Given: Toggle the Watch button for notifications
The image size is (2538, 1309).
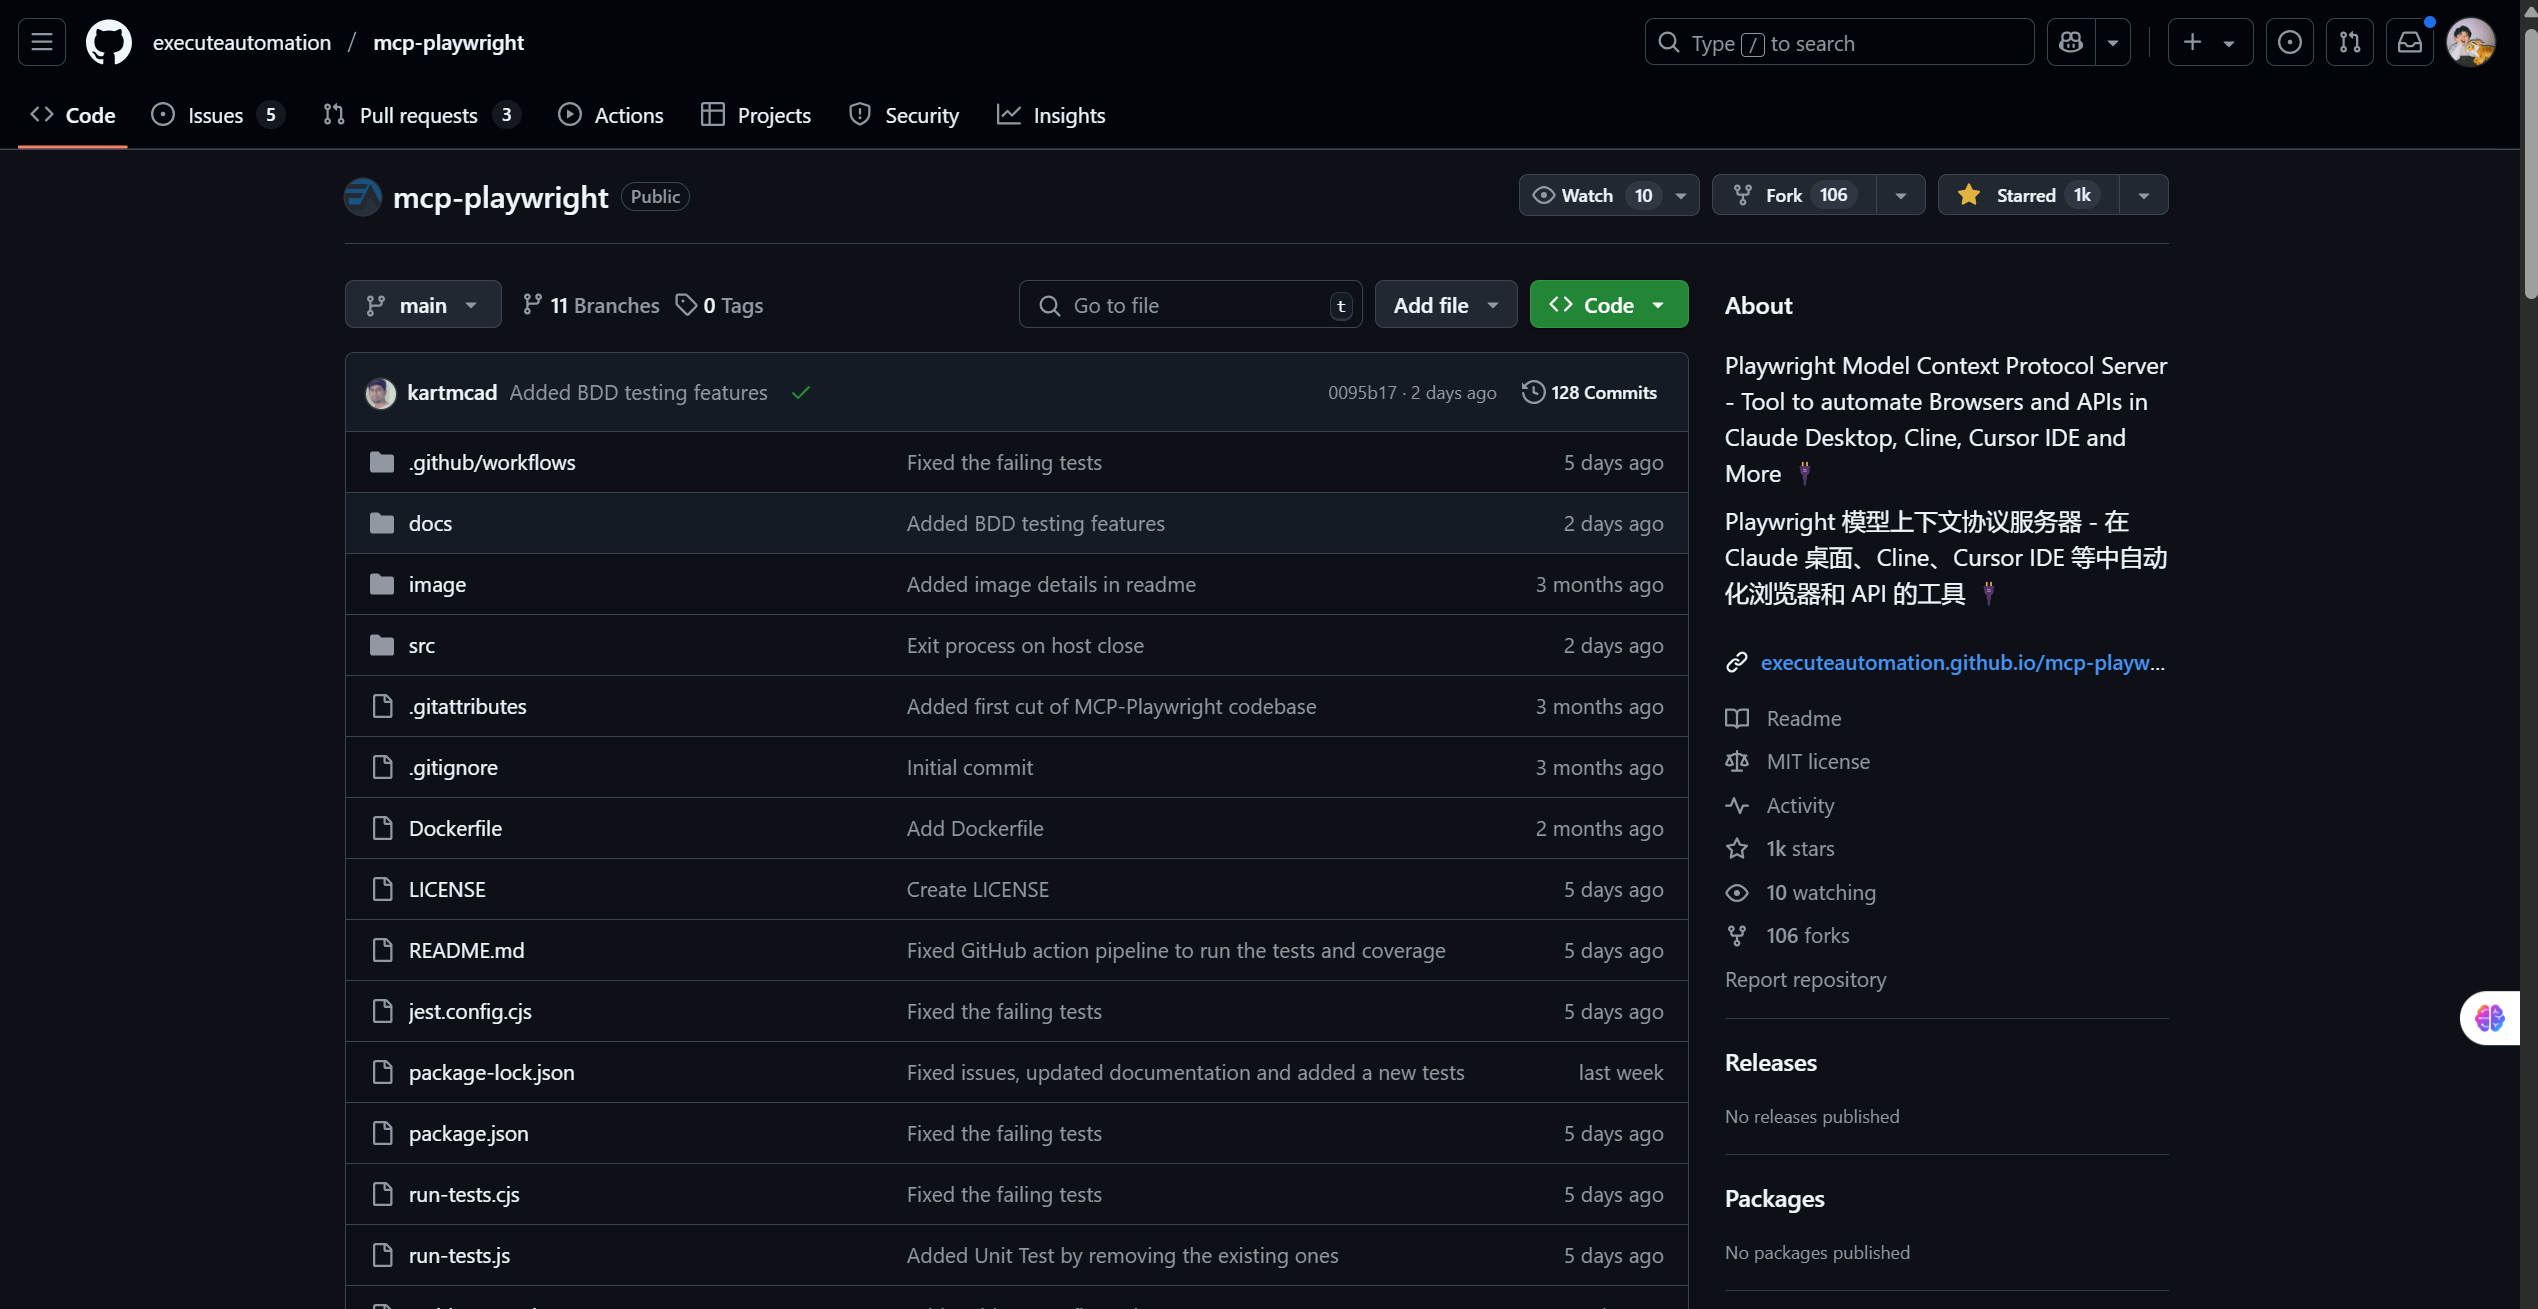Looking at the screenshot, I should pos(1588,195).
